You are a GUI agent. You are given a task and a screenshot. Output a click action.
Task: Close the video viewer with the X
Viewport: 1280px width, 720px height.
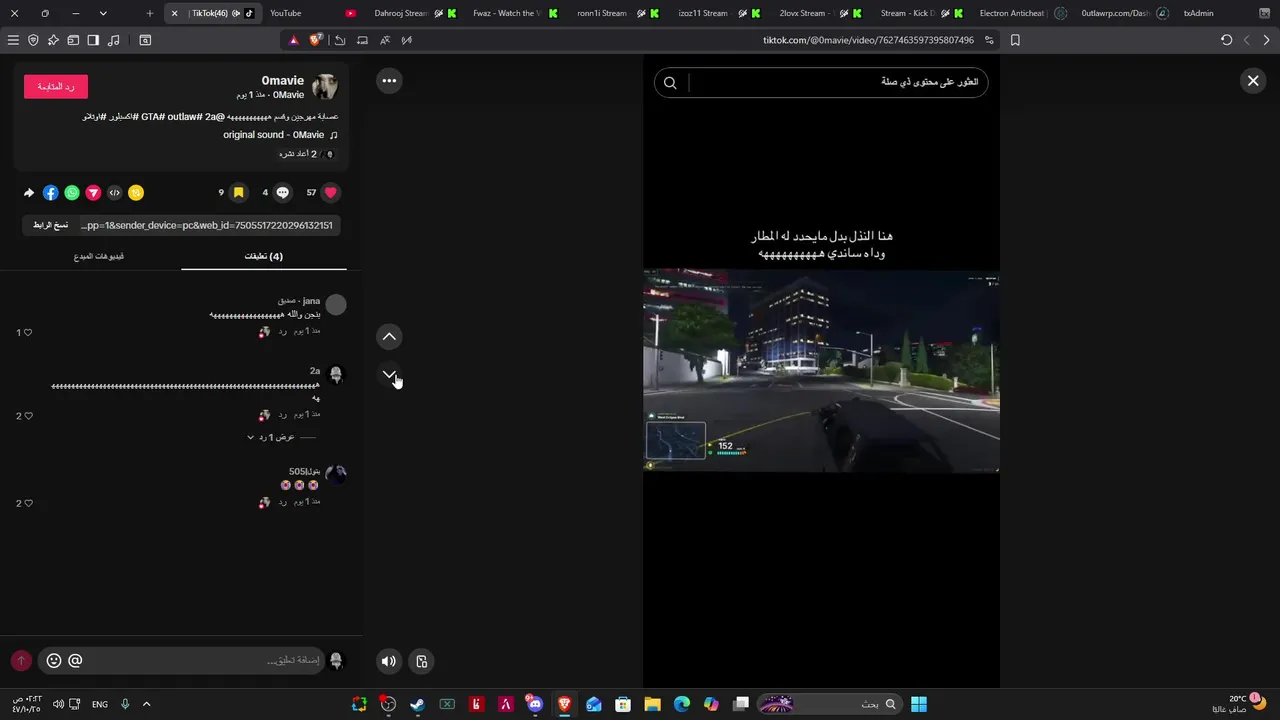pyautogui.click(x=1253, y=81)
